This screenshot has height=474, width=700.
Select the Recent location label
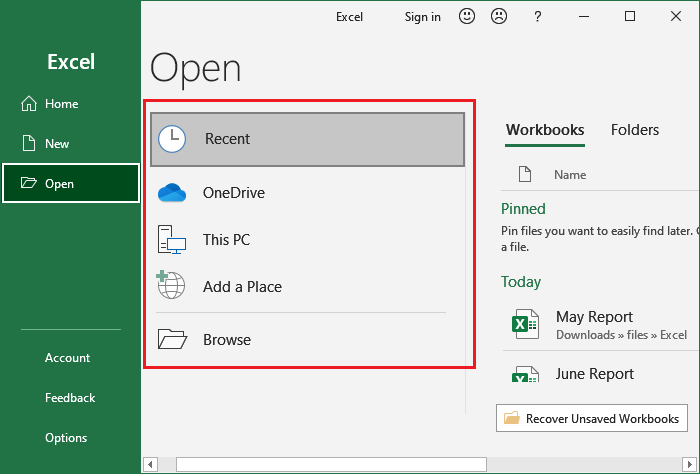[227, 139]
